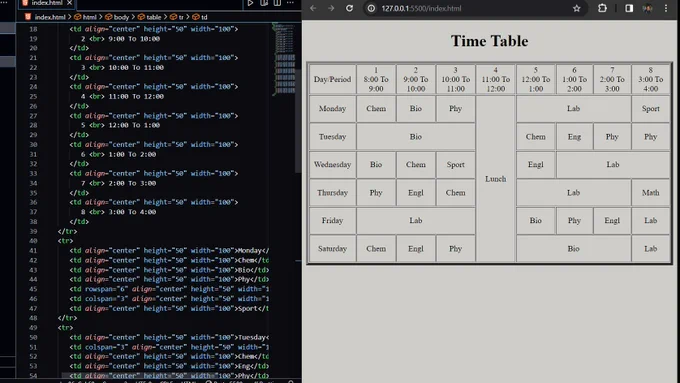Click the Eng cell in Tuesday row
The height and width of the screenshot is (383, 680).
[x=574, y=137]
